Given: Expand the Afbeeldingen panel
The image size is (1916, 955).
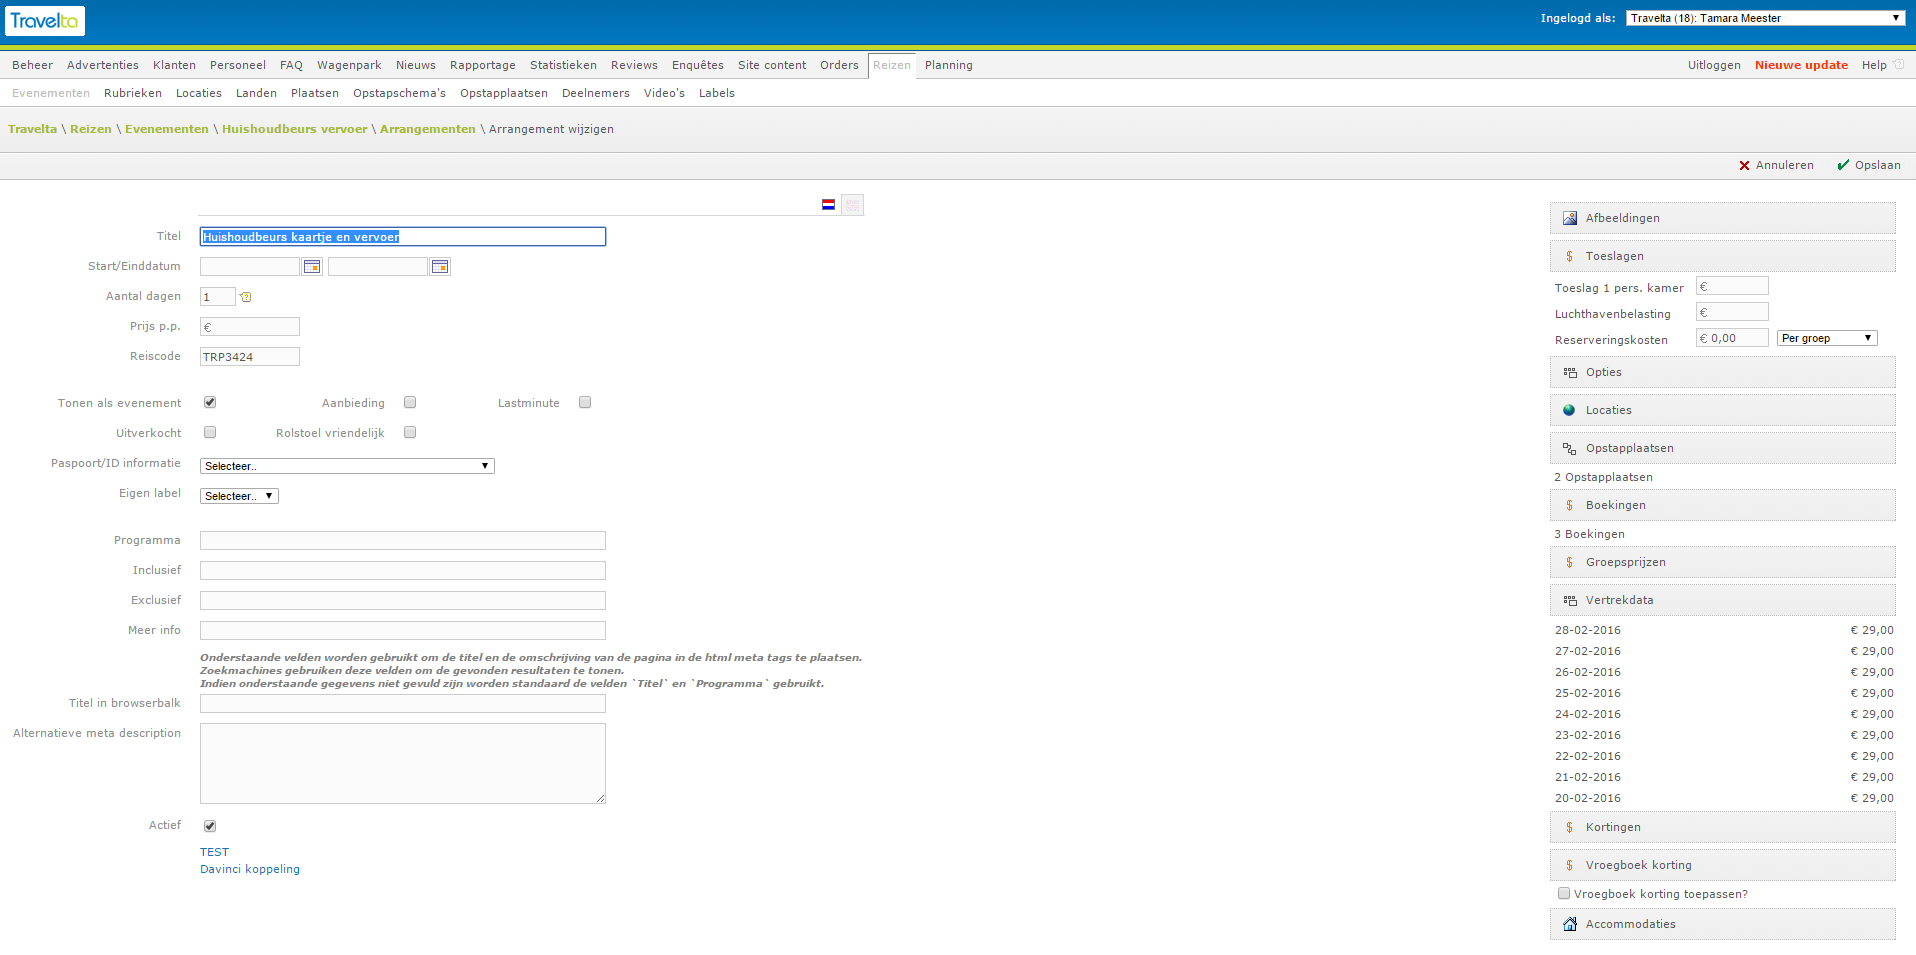Looking at the screenshot, I should pyautogui.click(x=1722, y=218).
